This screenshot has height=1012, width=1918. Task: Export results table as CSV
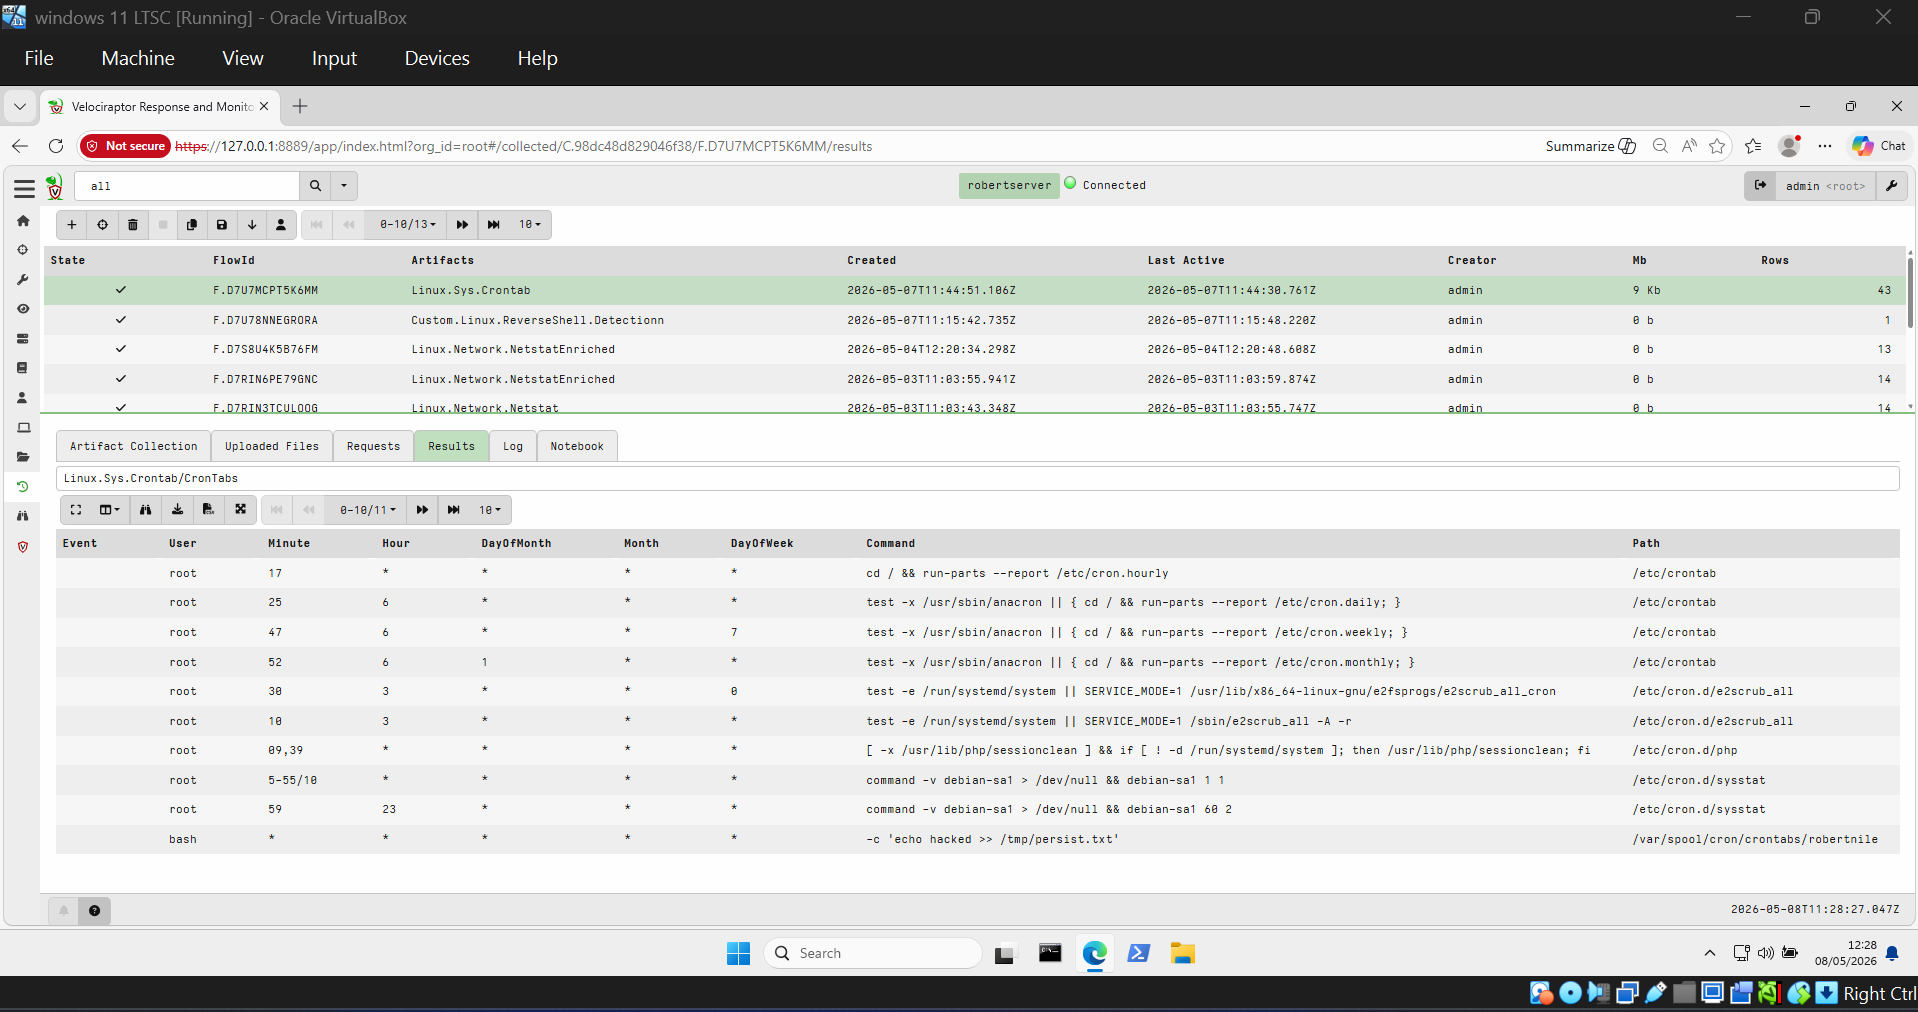[208, 510]
